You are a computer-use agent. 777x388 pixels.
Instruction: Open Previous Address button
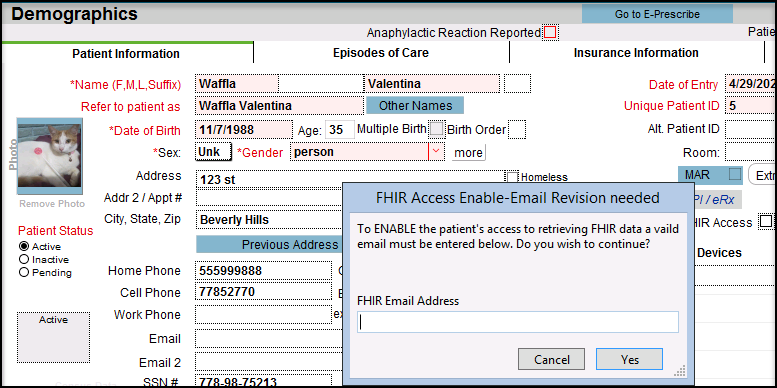click(x=270, y=244)
